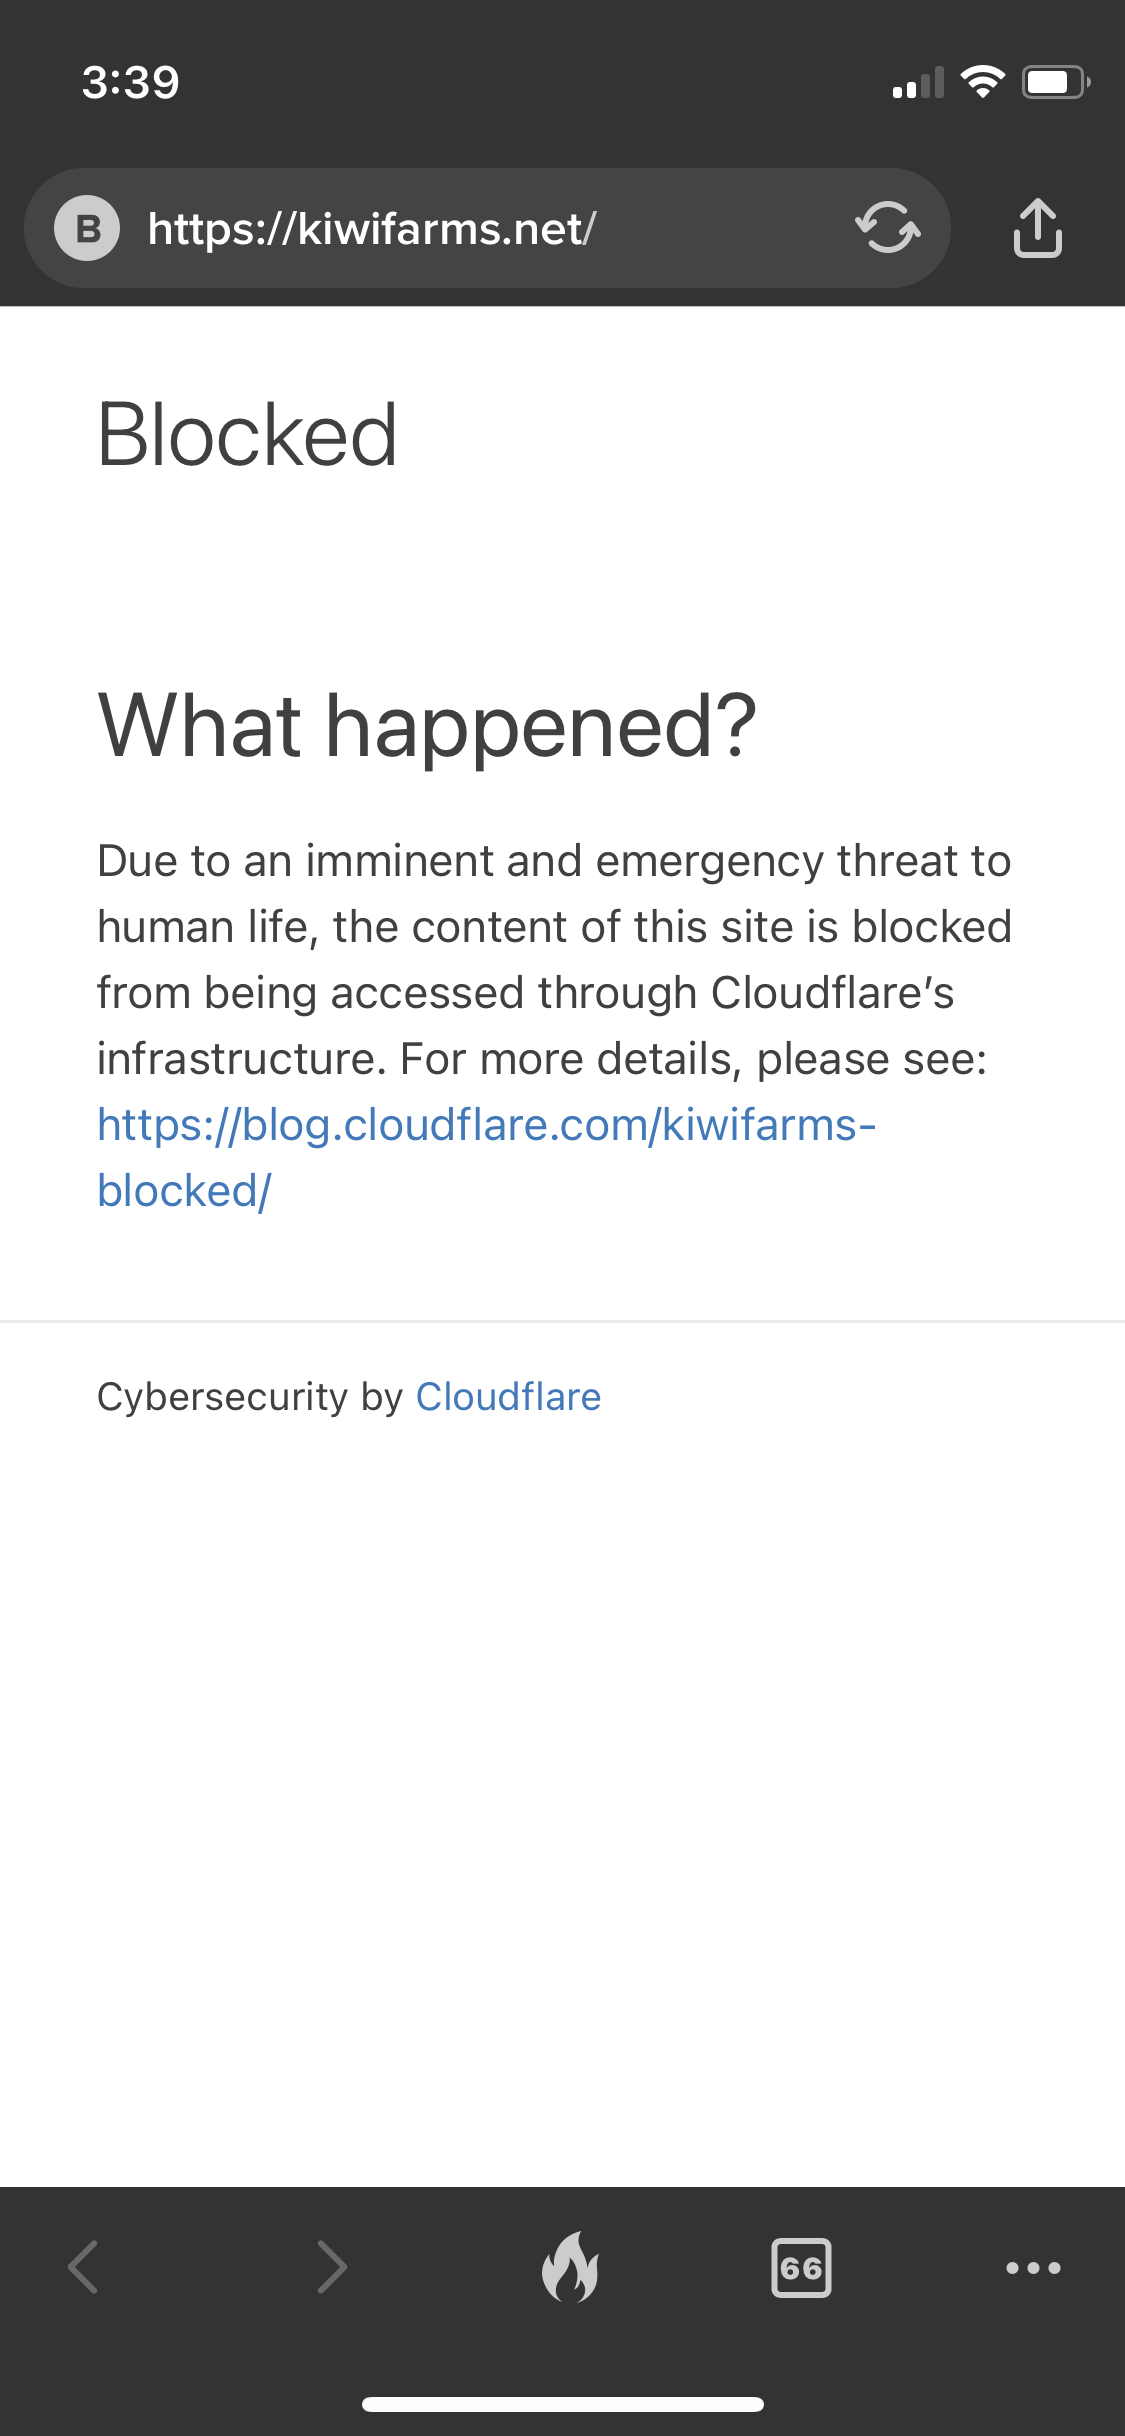Go back to the previous page
The width and height of the screenshot is (1125, 2436).
pos(83,2266)
